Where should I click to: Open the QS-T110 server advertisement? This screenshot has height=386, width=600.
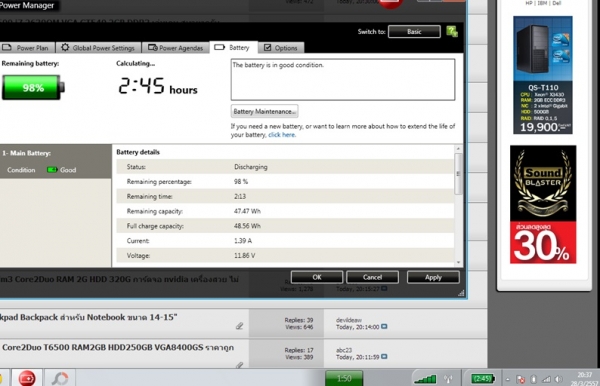[543, 75]
